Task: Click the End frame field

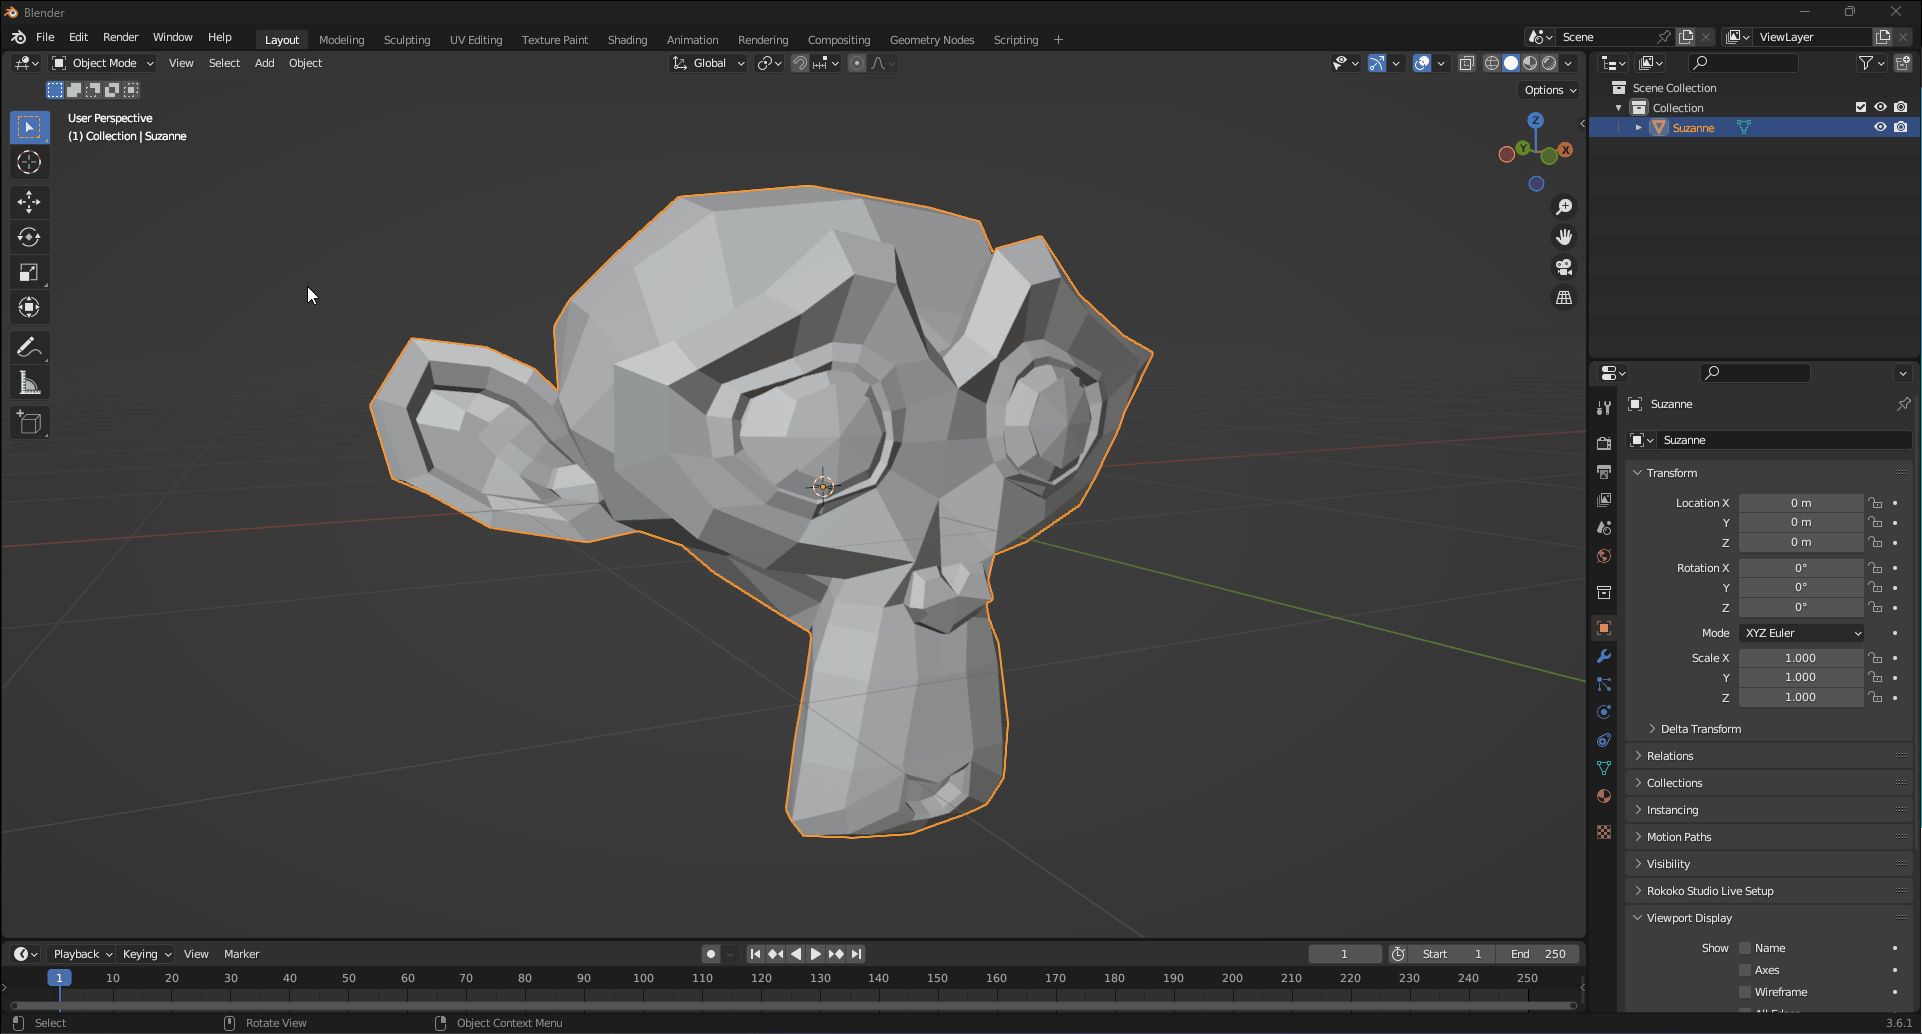Action: (x=1539, y=954)
